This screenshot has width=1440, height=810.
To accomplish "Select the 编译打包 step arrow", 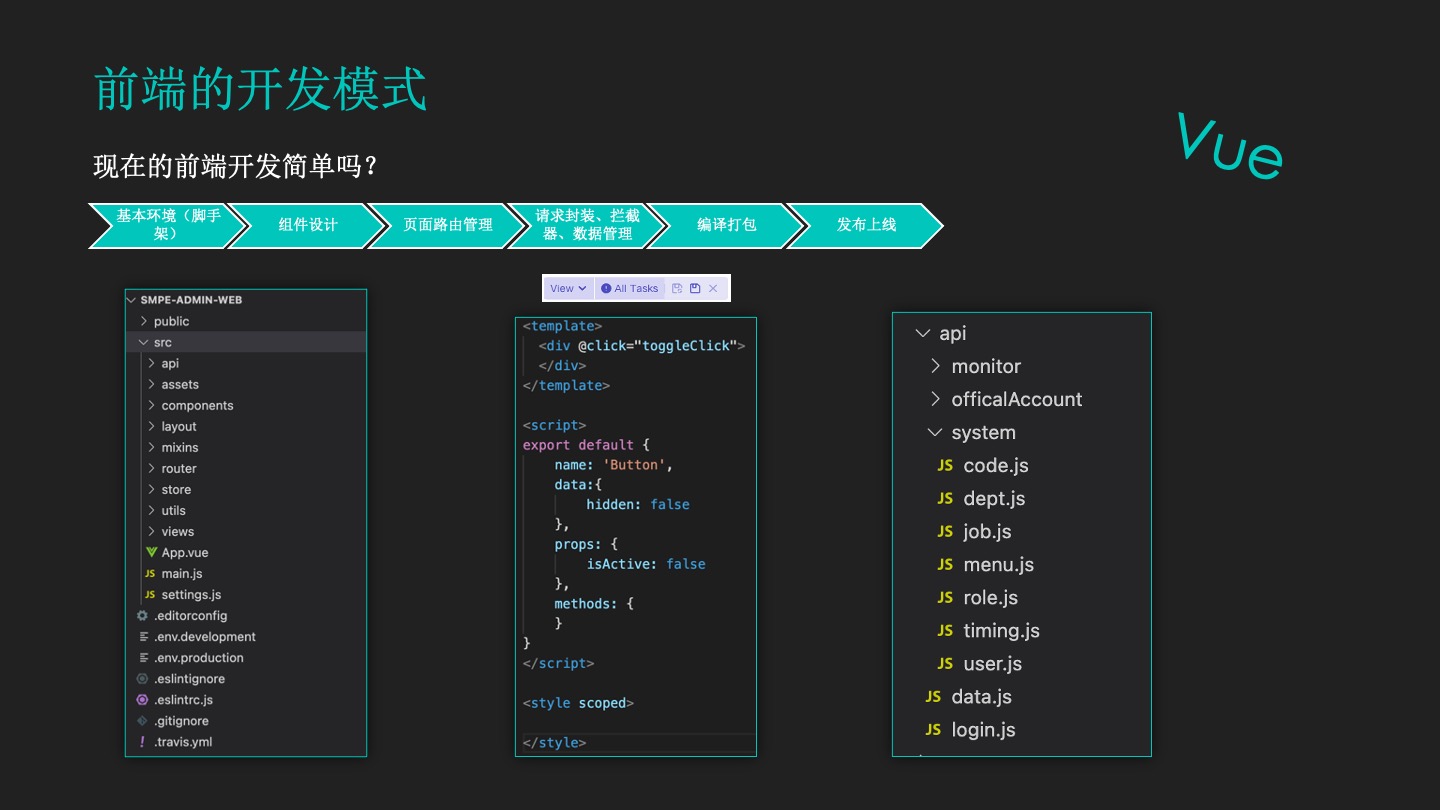I will coord(726,225).
